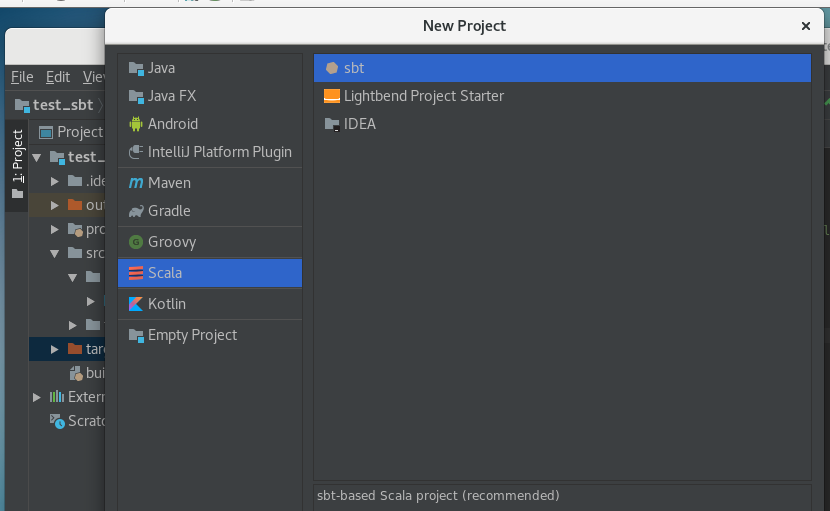This screenshot has height=511, width=830.
Task: Select the Kotlin logo icon
Action: (136, 304)
